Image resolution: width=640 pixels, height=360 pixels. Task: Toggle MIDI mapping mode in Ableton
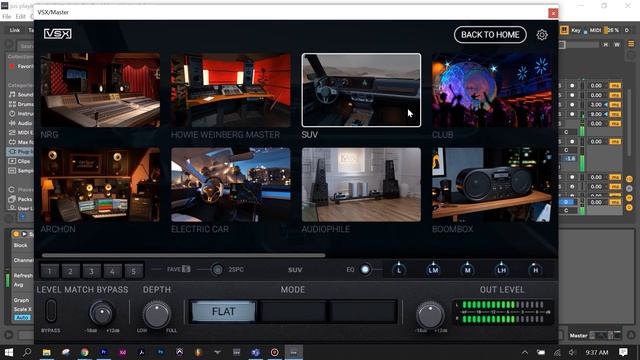[595, 30]
